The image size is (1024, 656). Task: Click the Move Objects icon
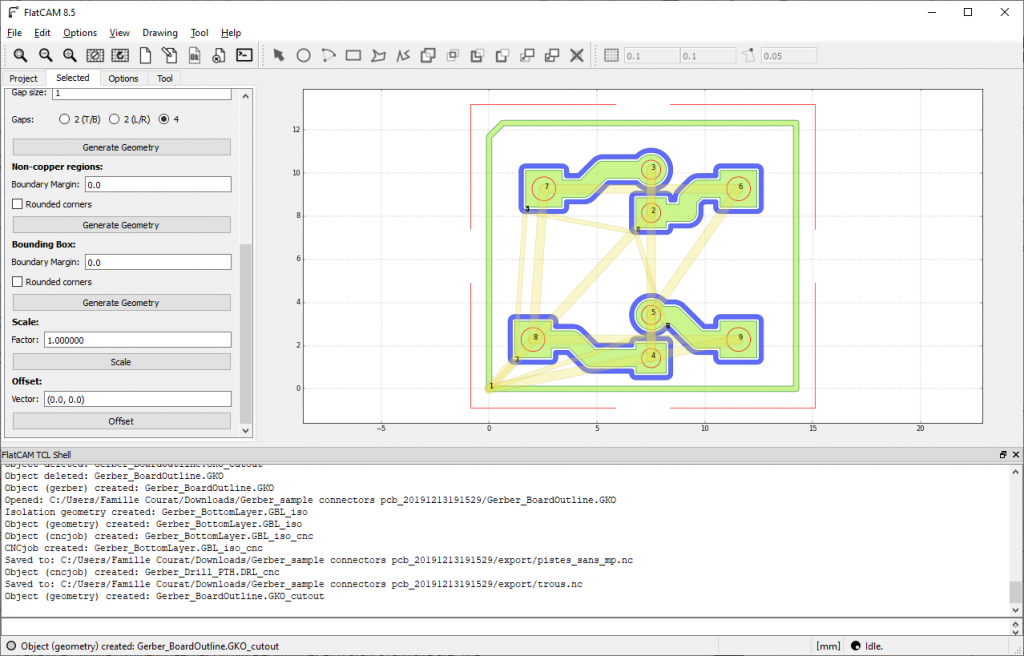(x=527, y=56)
